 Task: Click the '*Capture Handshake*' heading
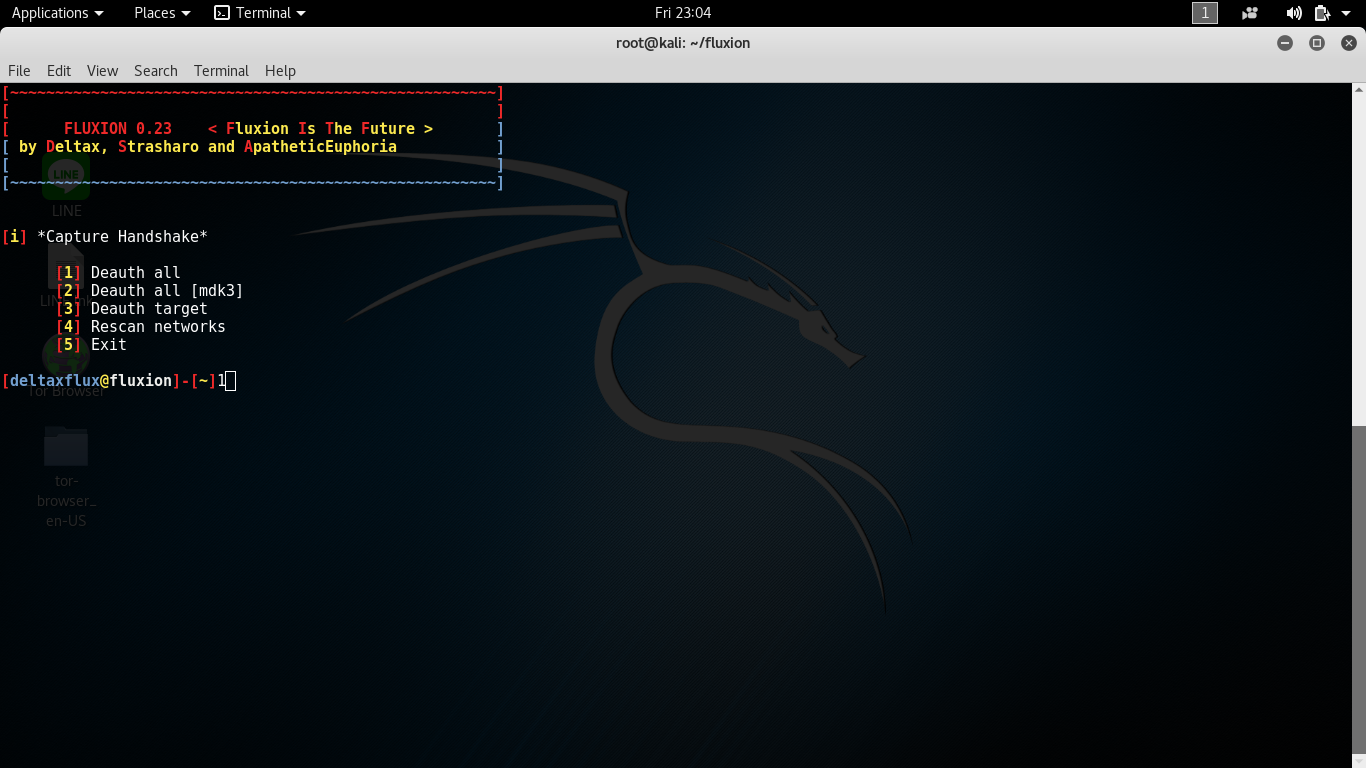point(122,236)
